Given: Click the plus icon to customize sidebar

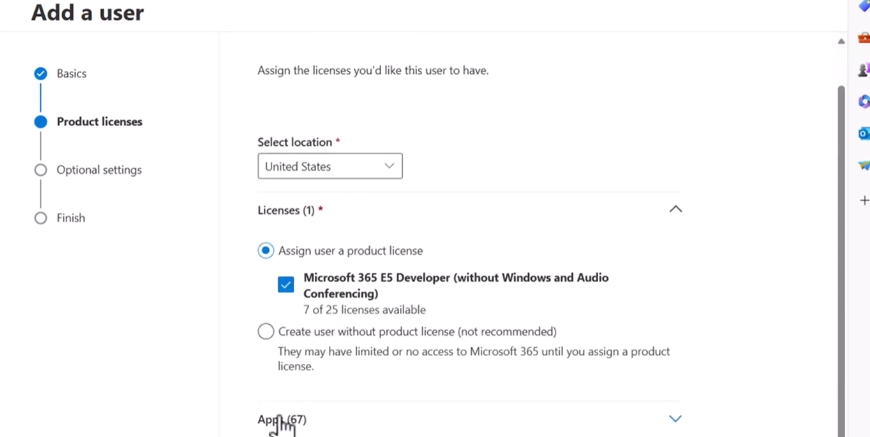Looking at the screenshot, I should point(864,201).
